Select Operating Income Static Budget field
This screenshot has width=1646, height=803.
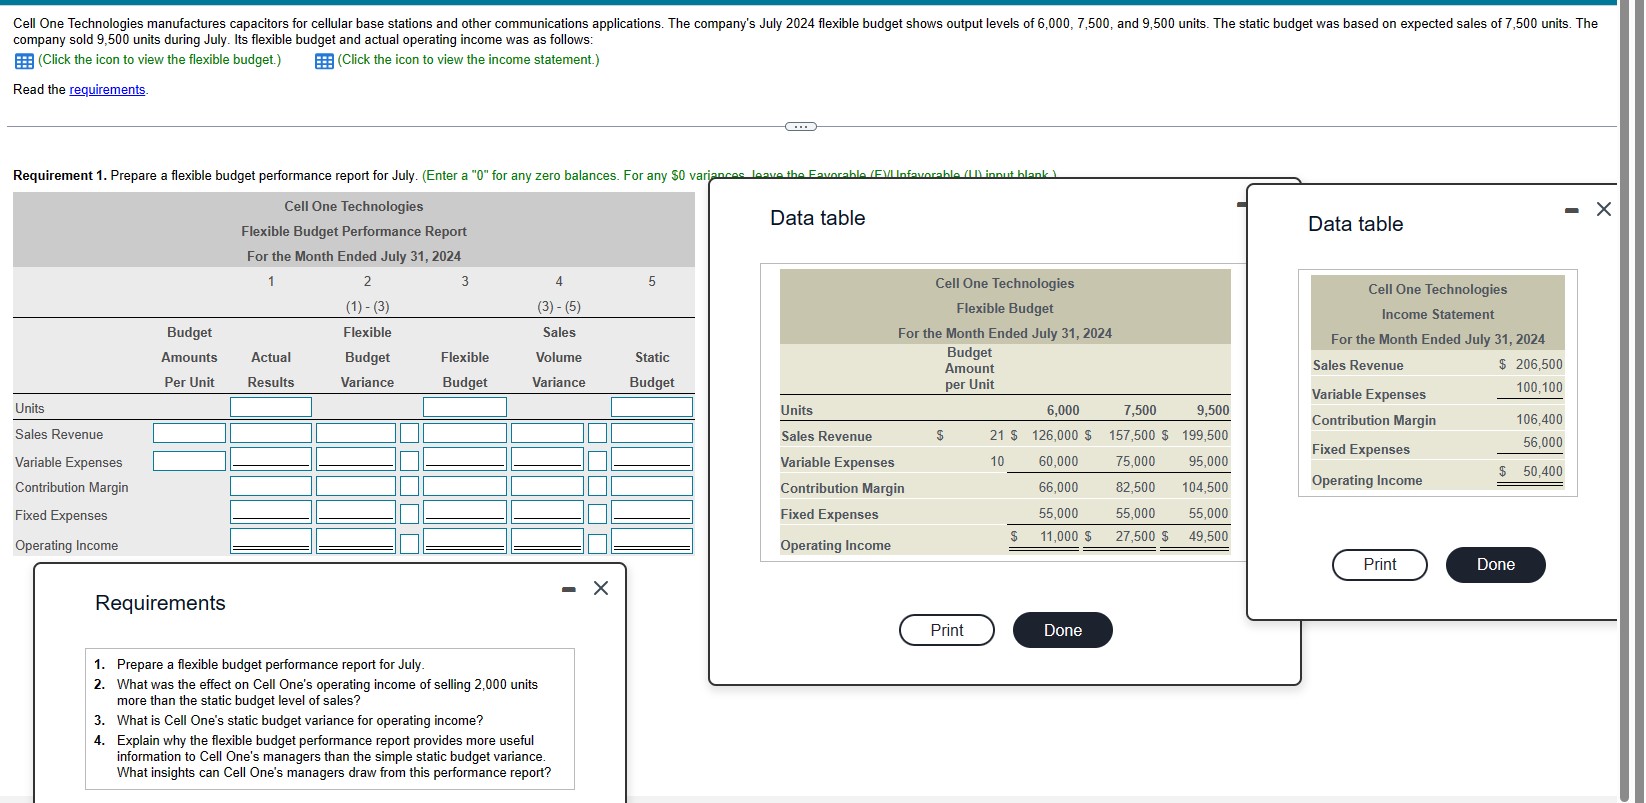(x=652, y=541)
